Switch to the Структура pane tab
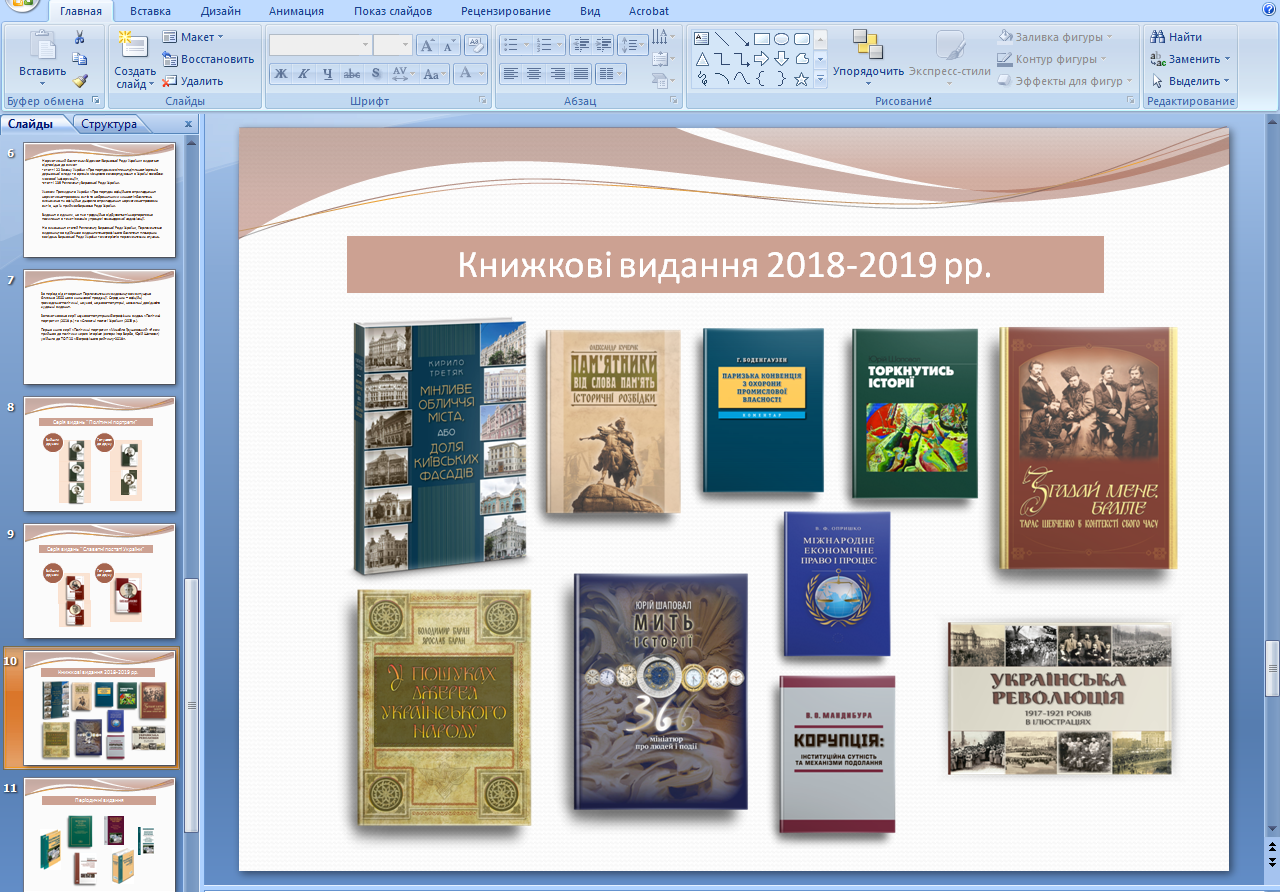 pyautogui.click(x=109, y=124)
